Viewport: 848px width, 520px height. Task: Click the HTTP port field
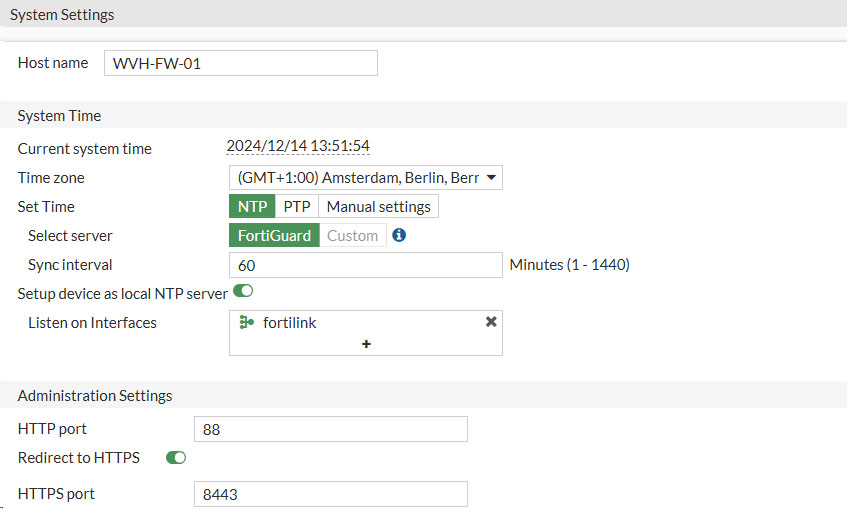tap(329, 429)
